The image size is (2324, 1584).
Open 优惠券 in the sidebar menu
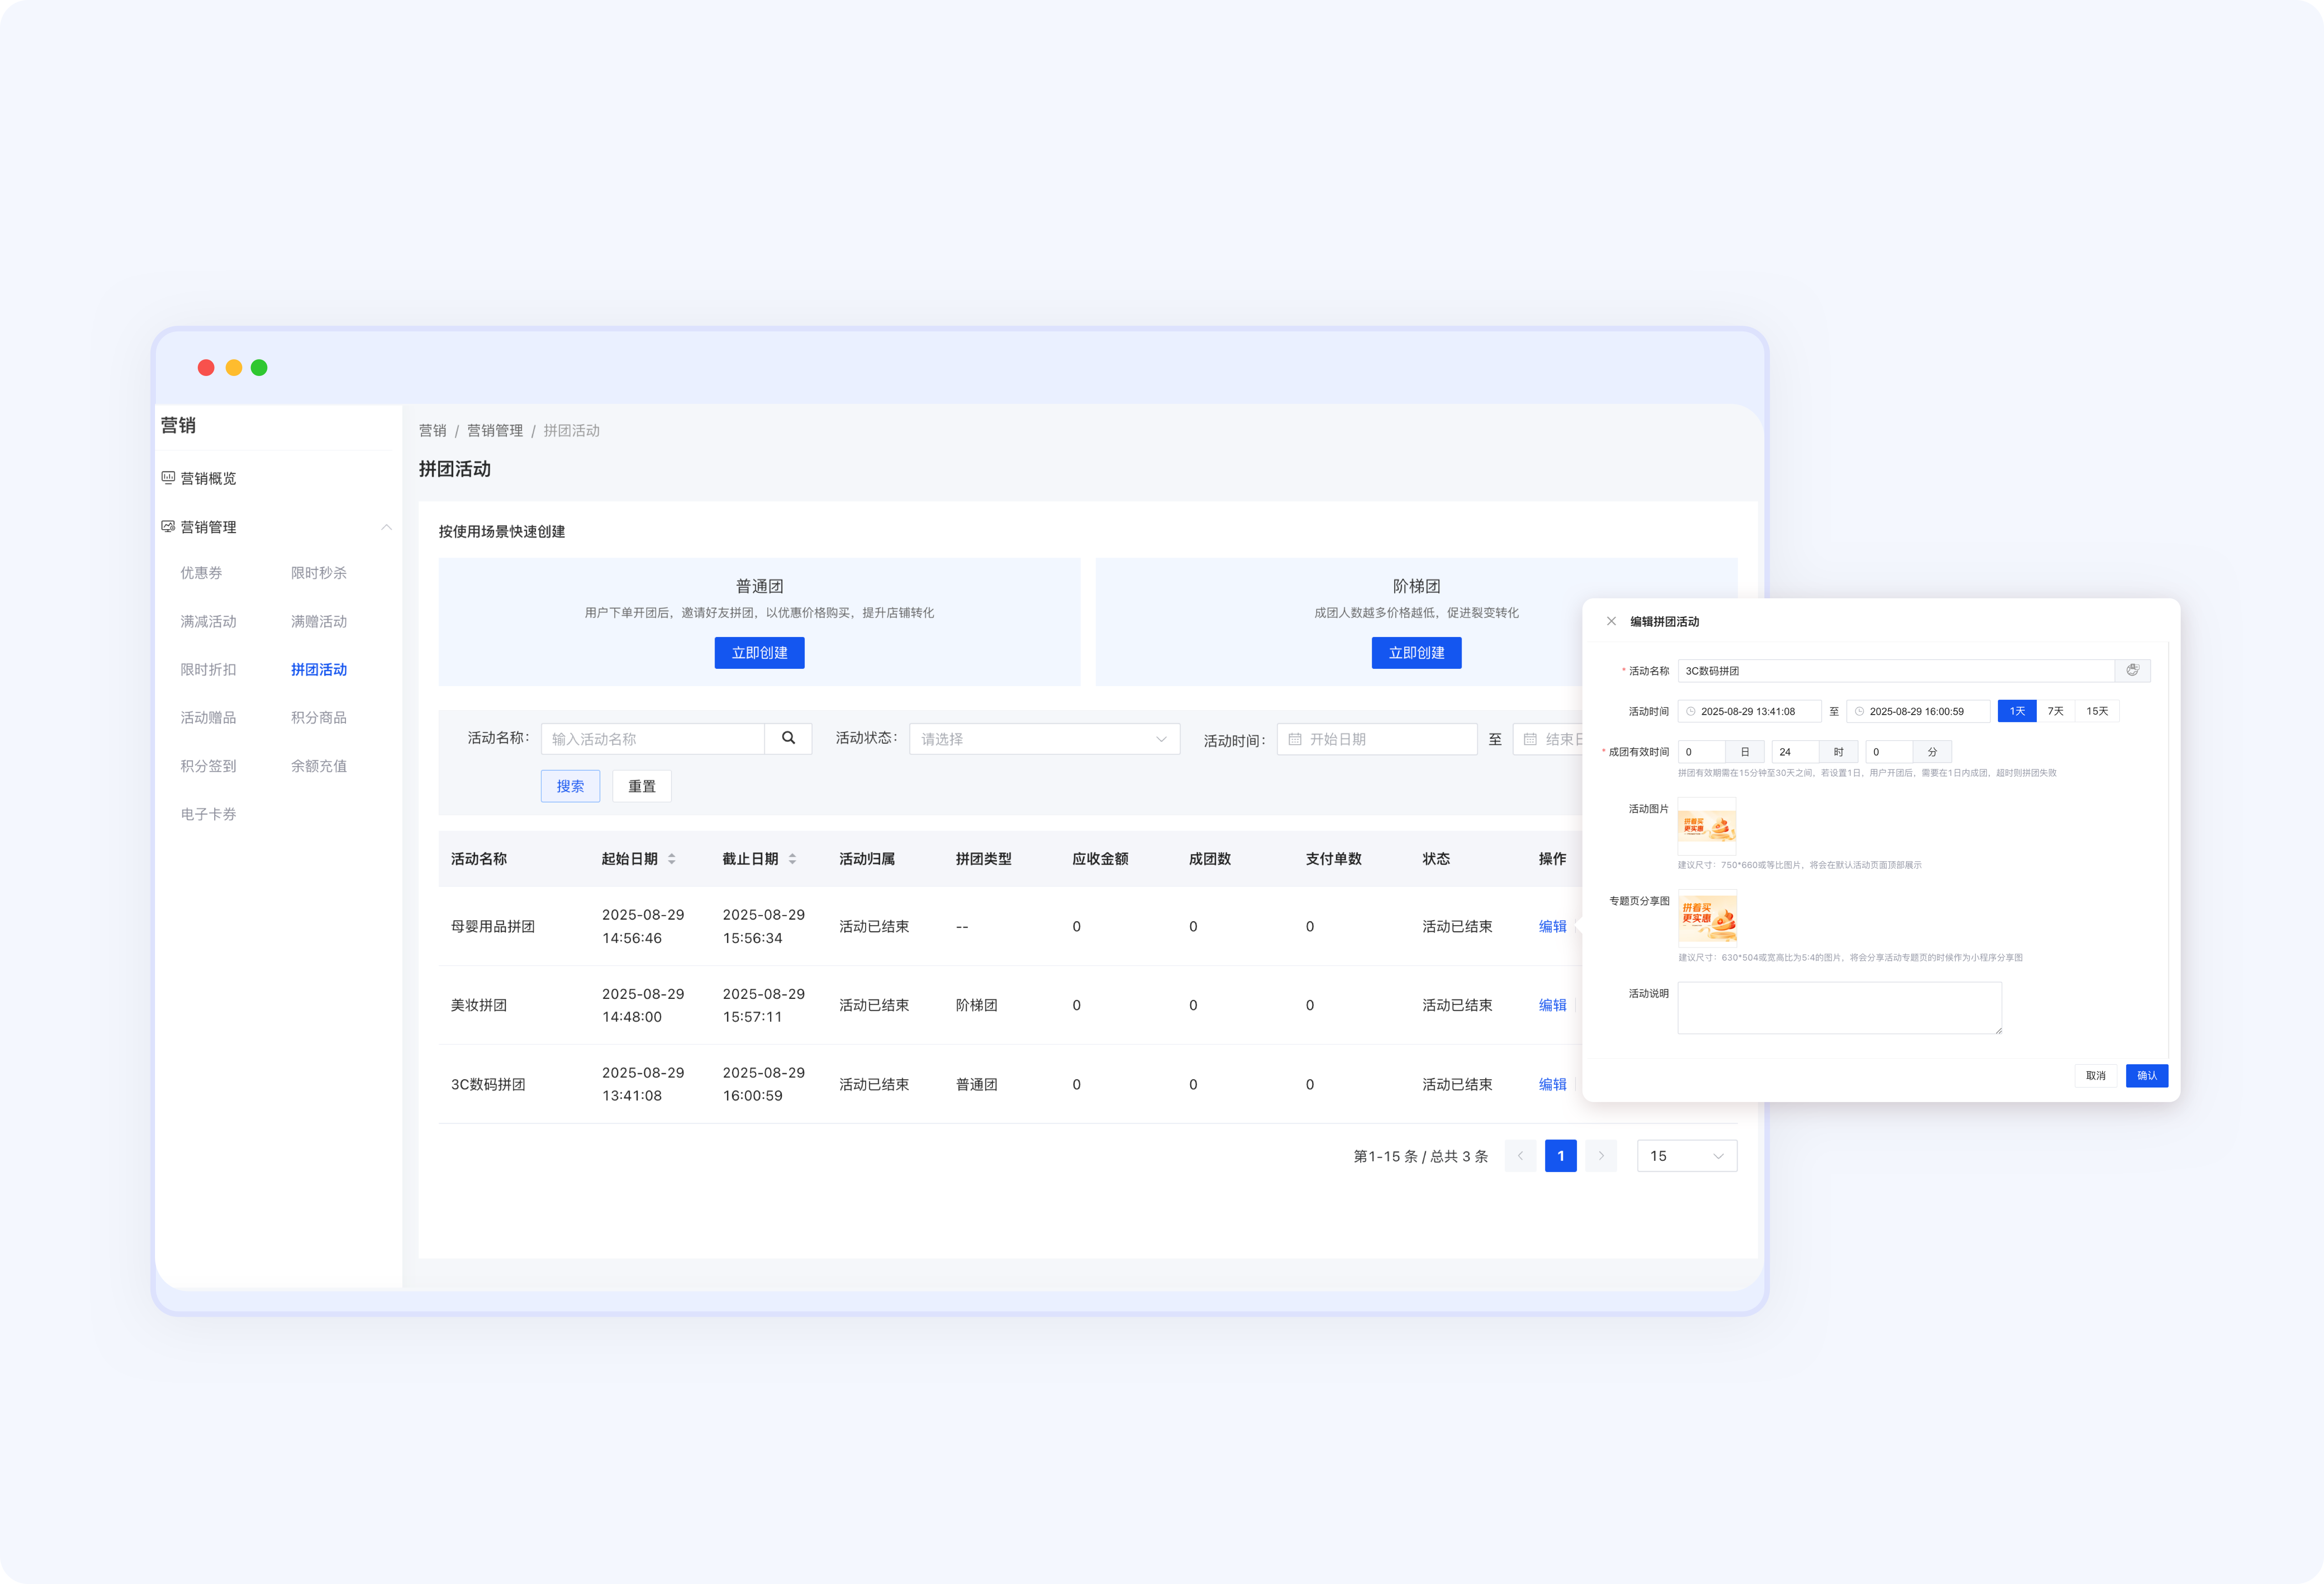(x=201, y=573)
